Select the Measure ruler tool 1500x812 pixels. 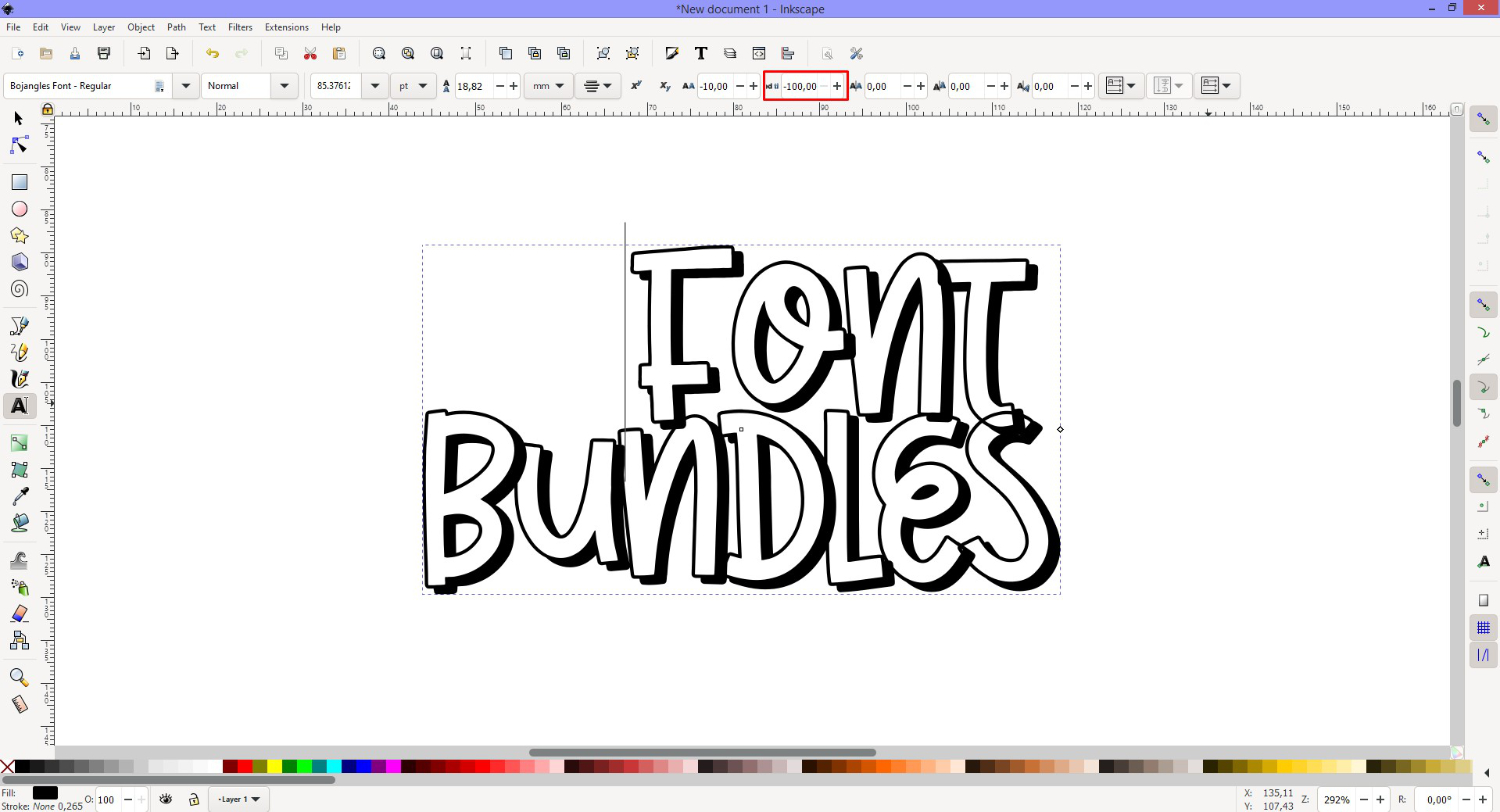coord(19,704)
